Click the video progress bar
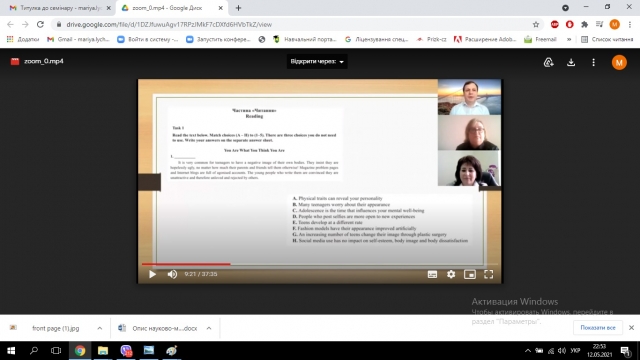The width and height of the screenshot is (640, 360). [320, 264]
